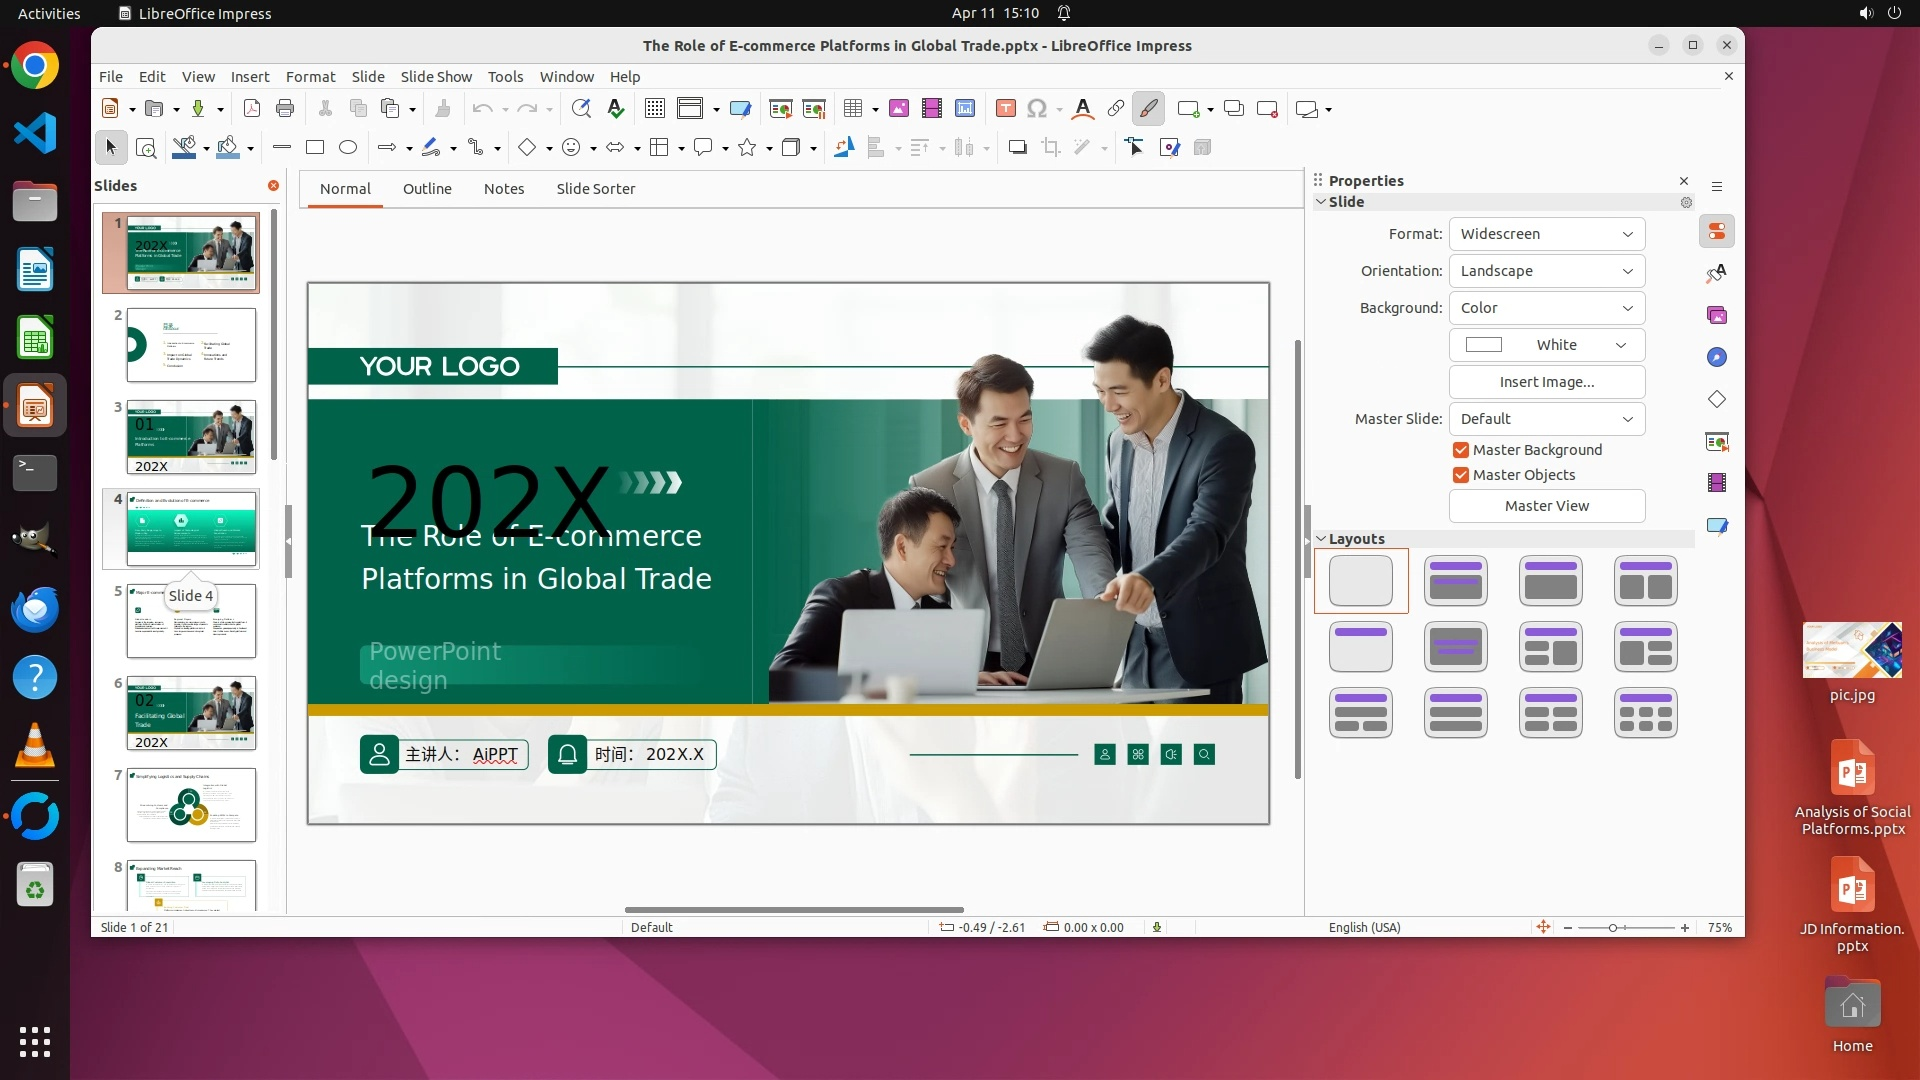This screenshot has width=1920, height=1080.
Task: Toggle the Display Grid icon
Action: [655, 109]
